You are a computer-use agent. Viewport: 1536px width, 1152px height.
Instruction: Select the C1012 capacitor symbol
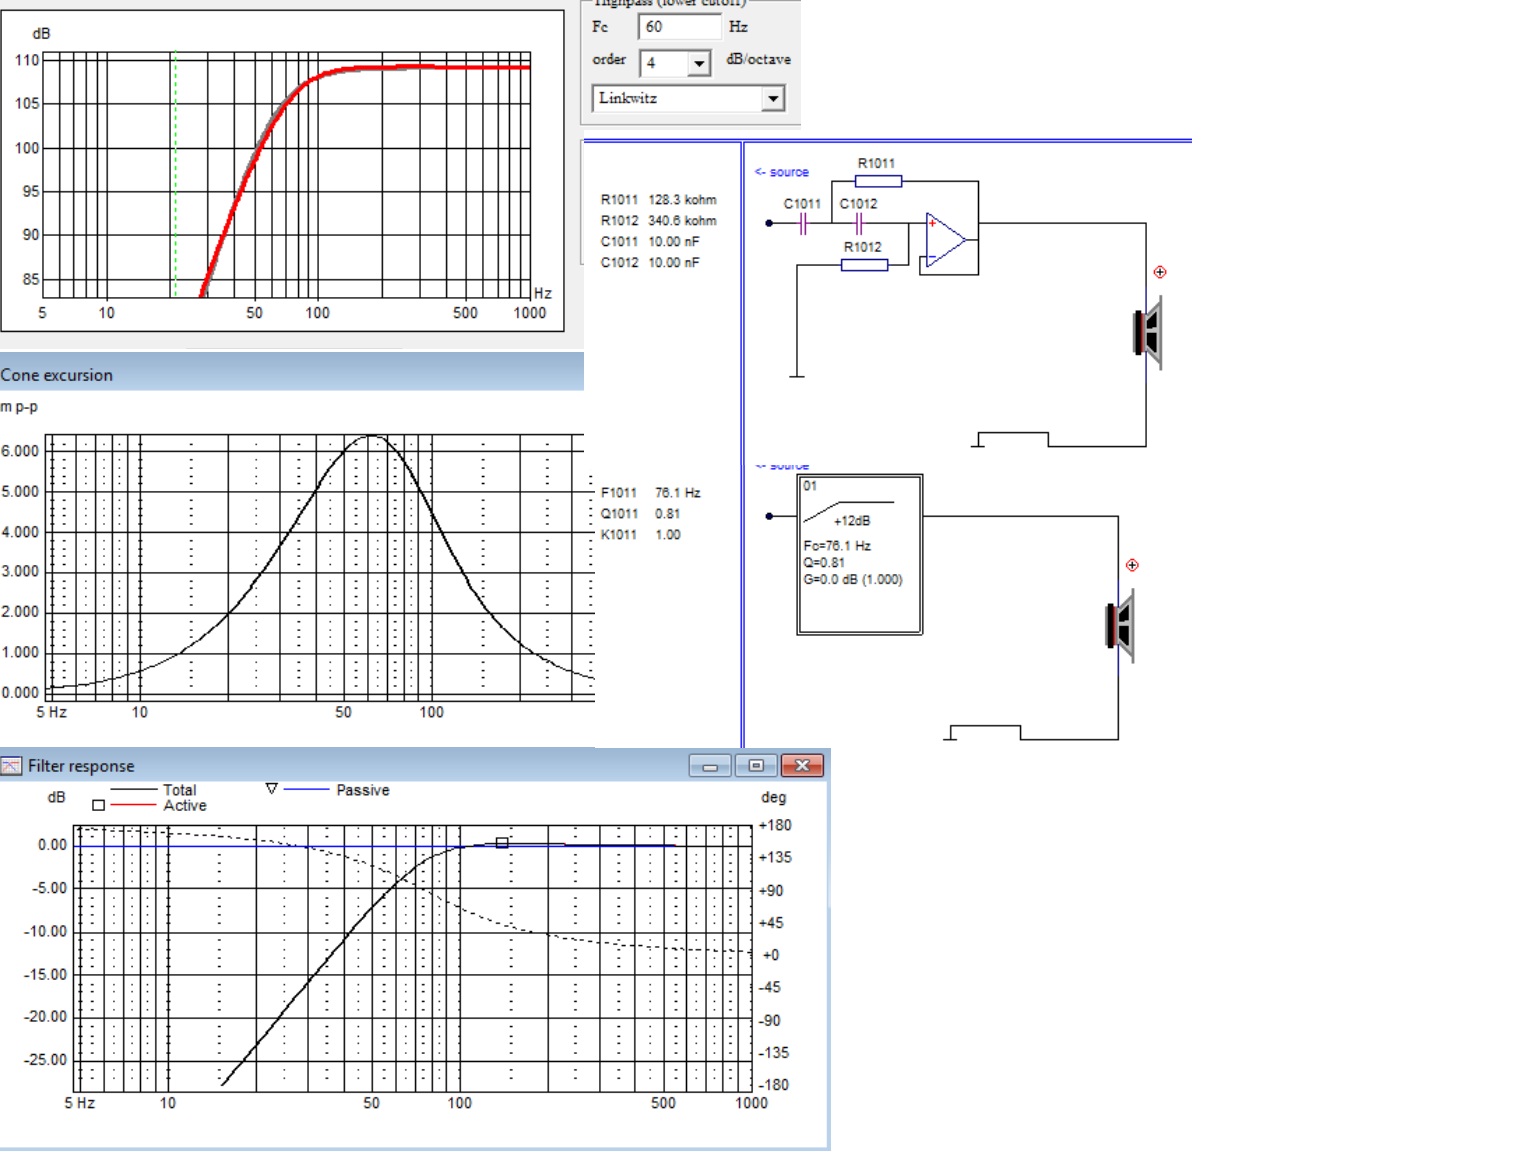click(858, 223)
